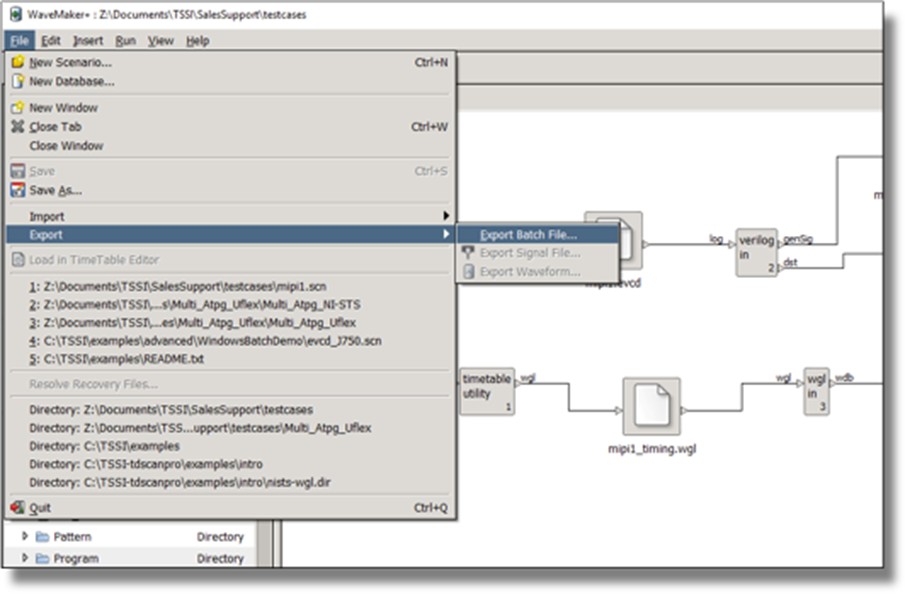Open the File menu
The width and height of the screenshot is (905, 594).
pos(20,41)
